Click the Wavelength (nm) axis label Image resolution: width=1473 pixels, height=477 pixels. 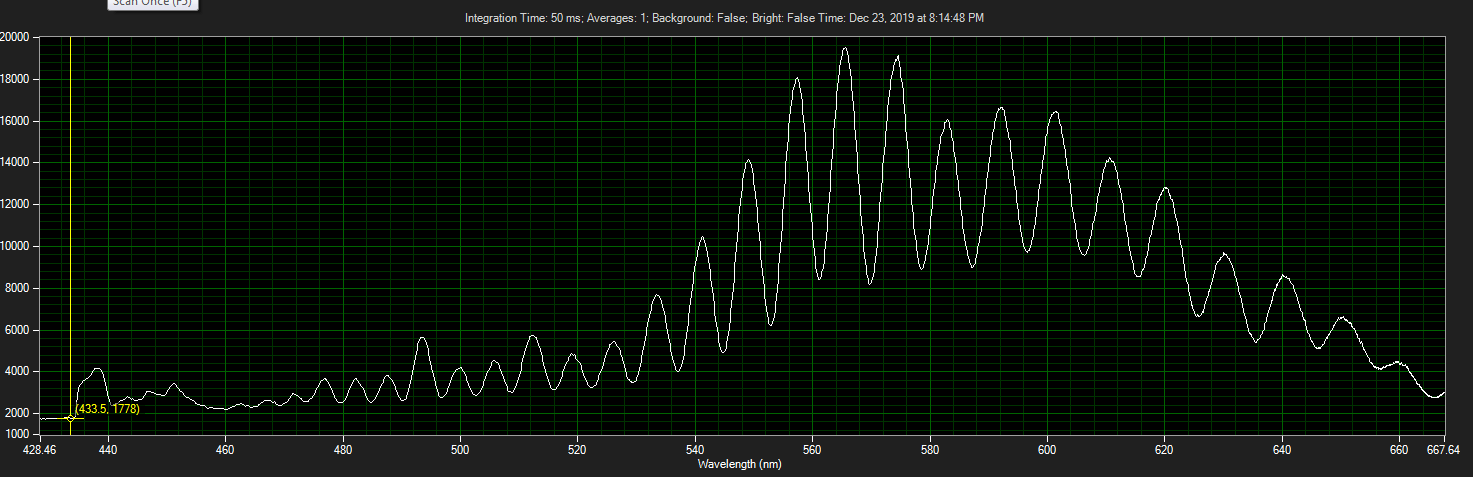[741, 464]
